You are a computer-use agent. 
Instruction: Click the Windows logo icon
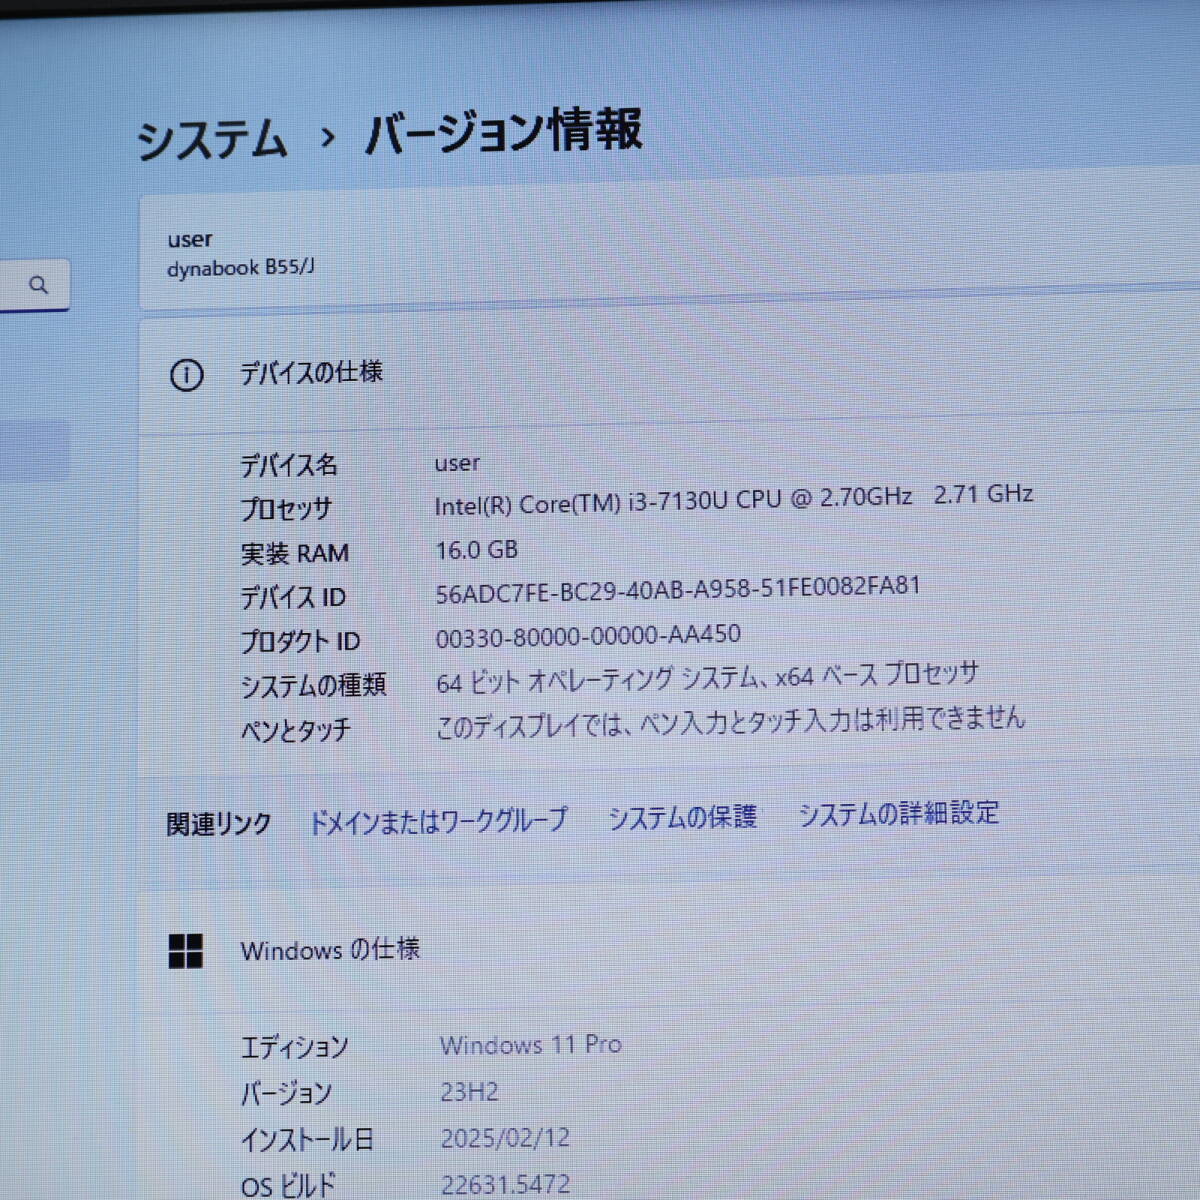point(185,951)
